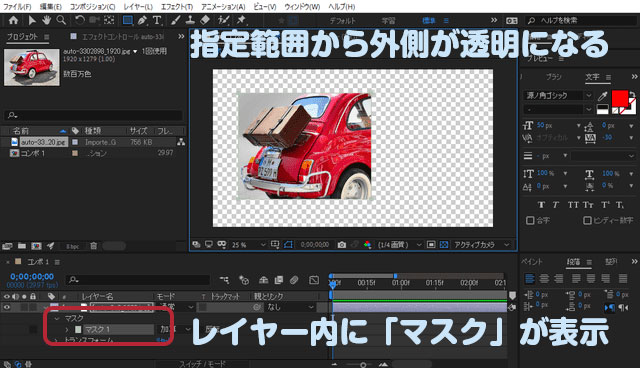
Task: Toggle faux bold T button
Action: 541,204
